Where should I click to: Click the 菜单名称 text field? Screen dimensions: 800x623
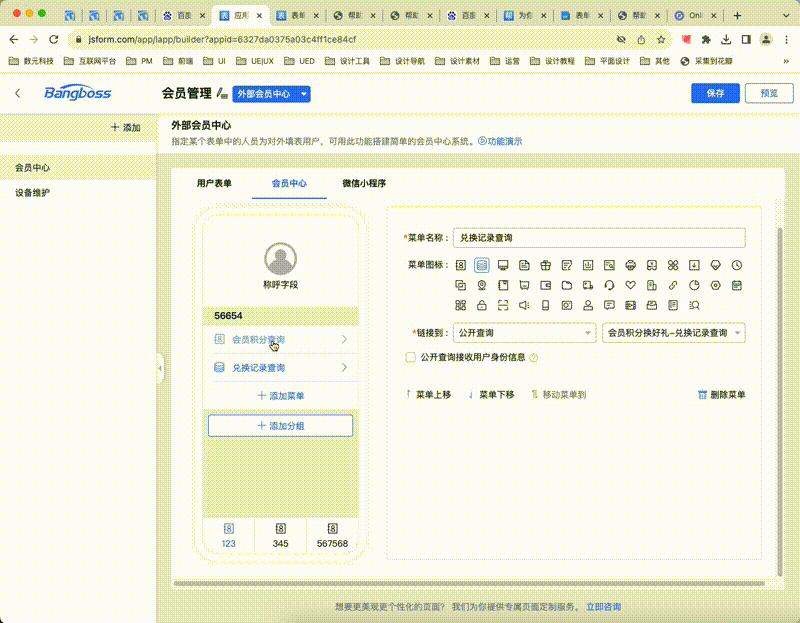[x=598, y=238]
